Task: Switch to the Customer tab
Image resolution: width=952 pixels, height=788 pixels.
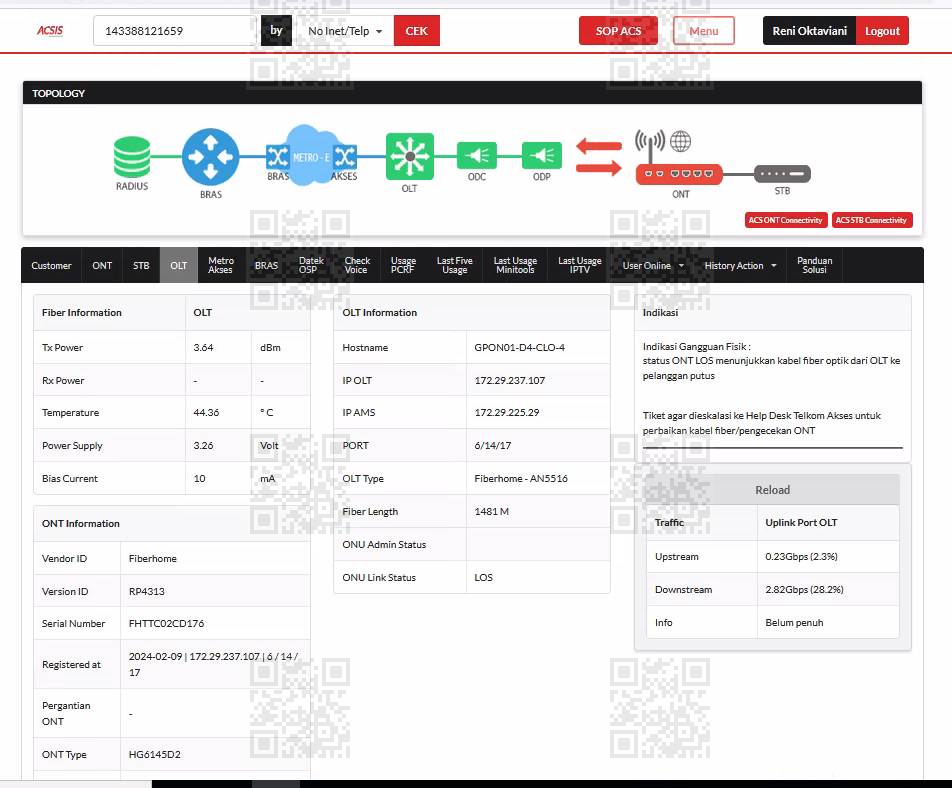Action: (x=51, y=265)
